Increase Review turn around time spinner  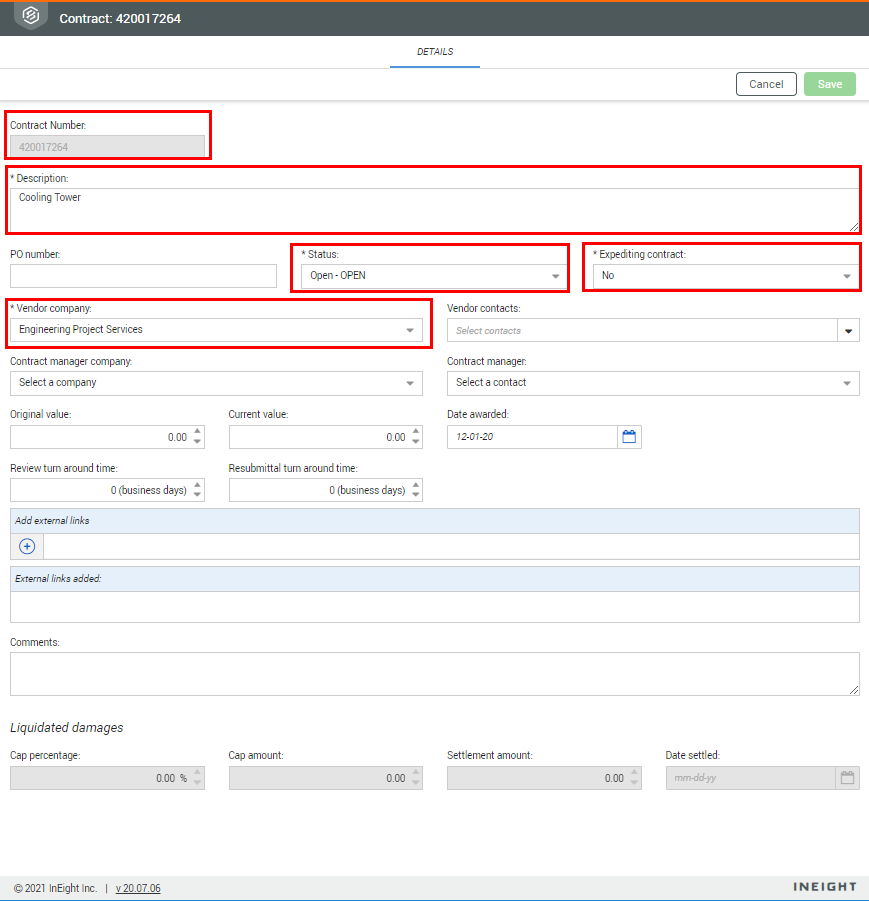(197, 485)
